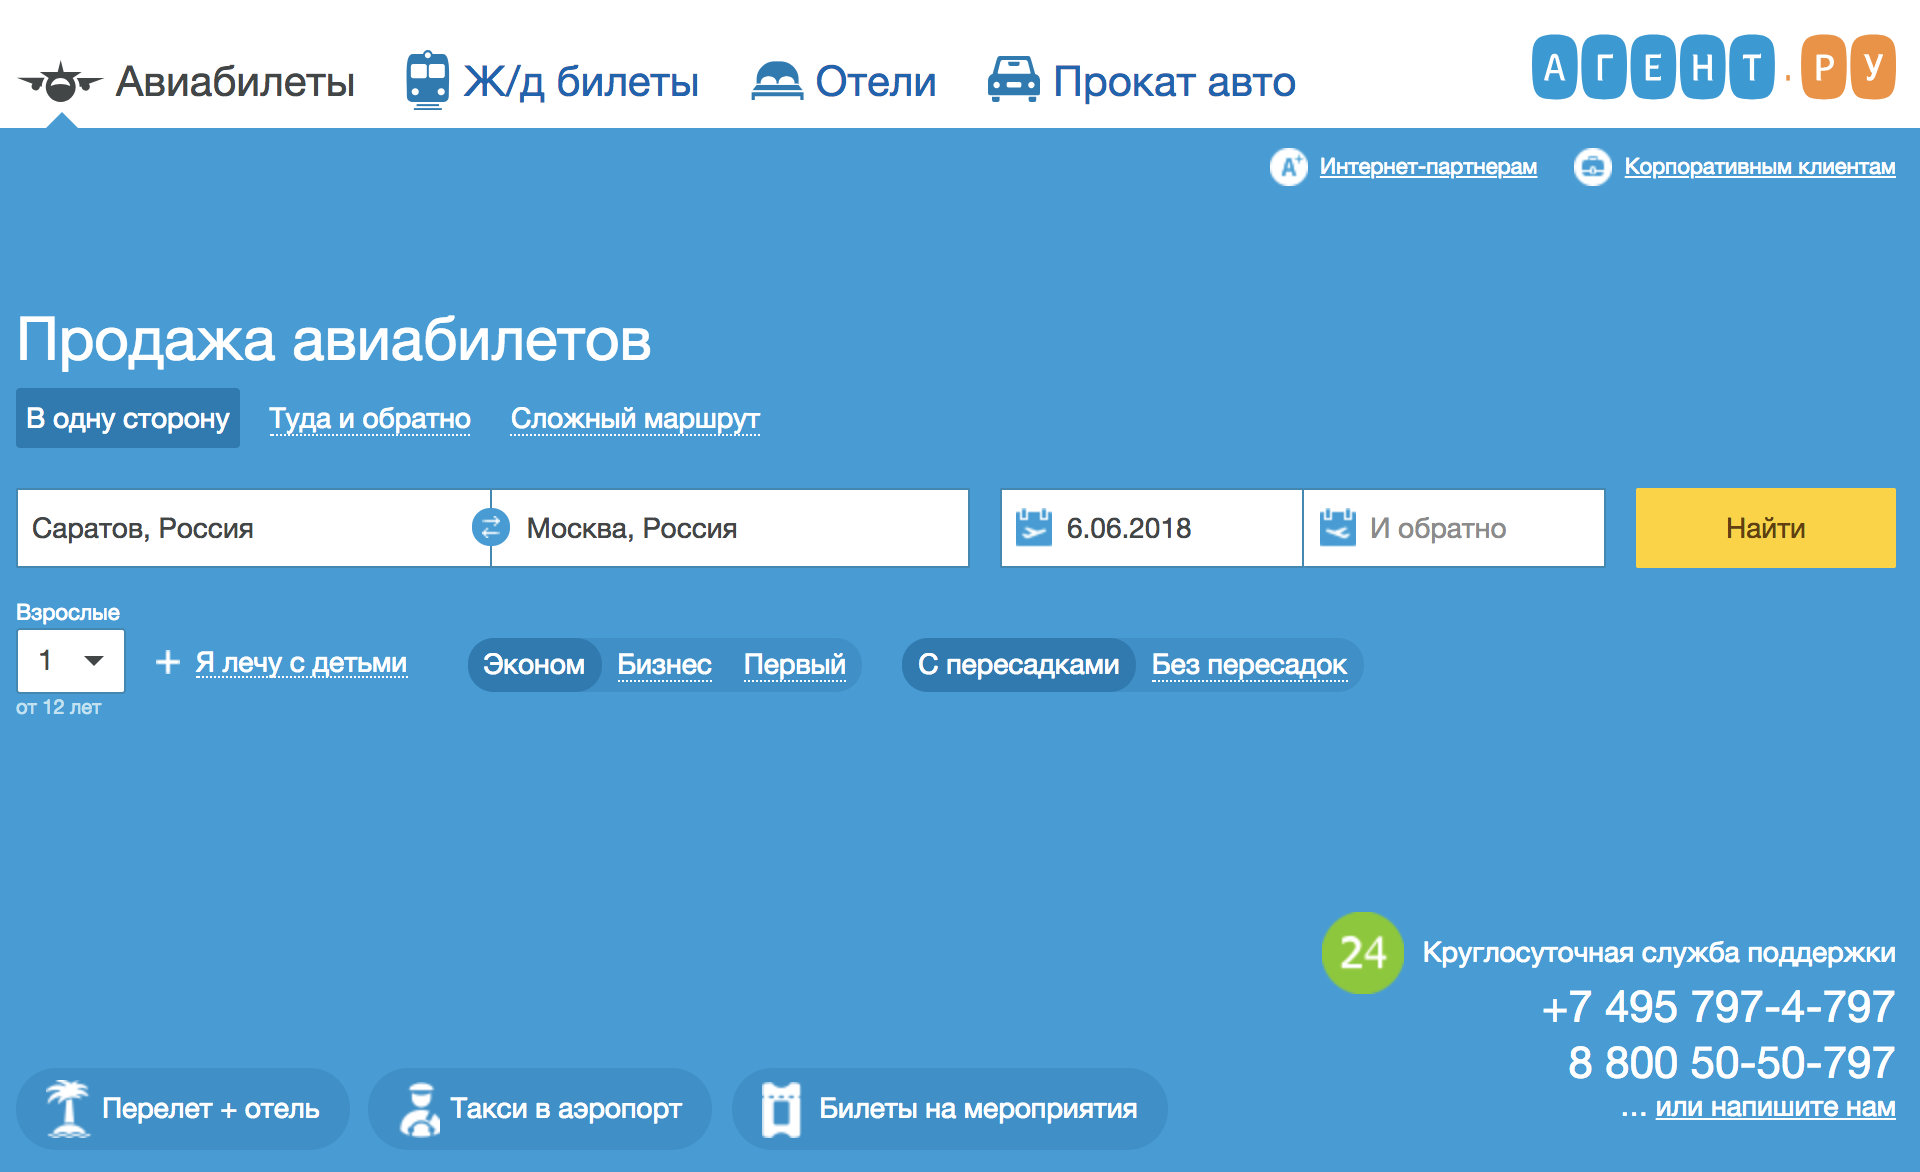Click the palm tree icon on Перелет + отель
The image size is (1920, 1172).
[68, 1108]
